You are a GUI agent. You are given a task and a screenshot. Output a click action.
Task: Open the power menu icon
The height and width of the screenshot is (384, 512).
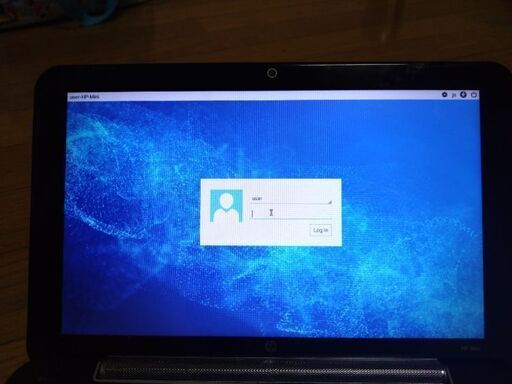tap(474, 95)
